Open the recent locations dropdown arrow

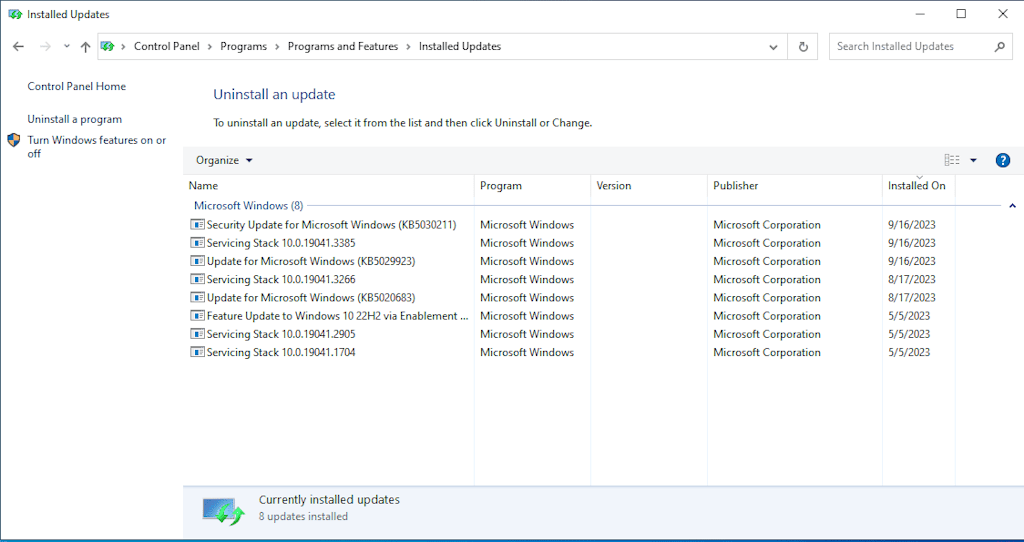(67, 46)
